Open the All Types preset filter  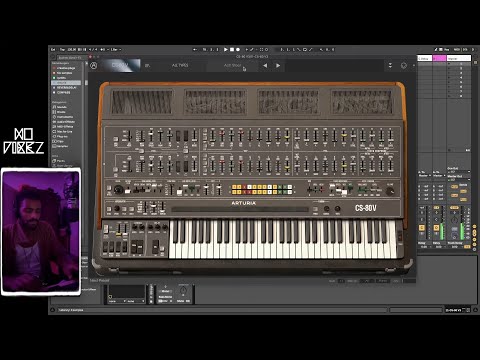point(180,66)
